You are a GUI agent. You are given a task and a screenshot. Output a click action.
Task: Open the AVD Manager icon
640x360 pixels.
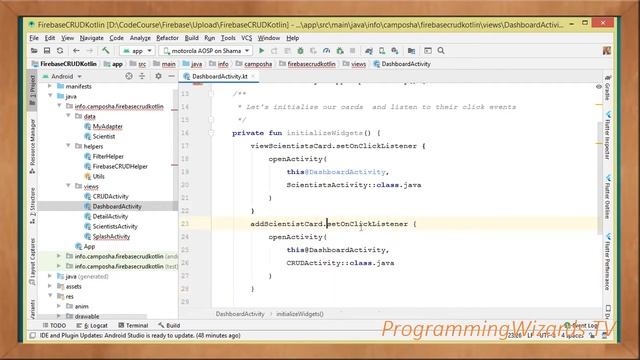coord(382,51)
